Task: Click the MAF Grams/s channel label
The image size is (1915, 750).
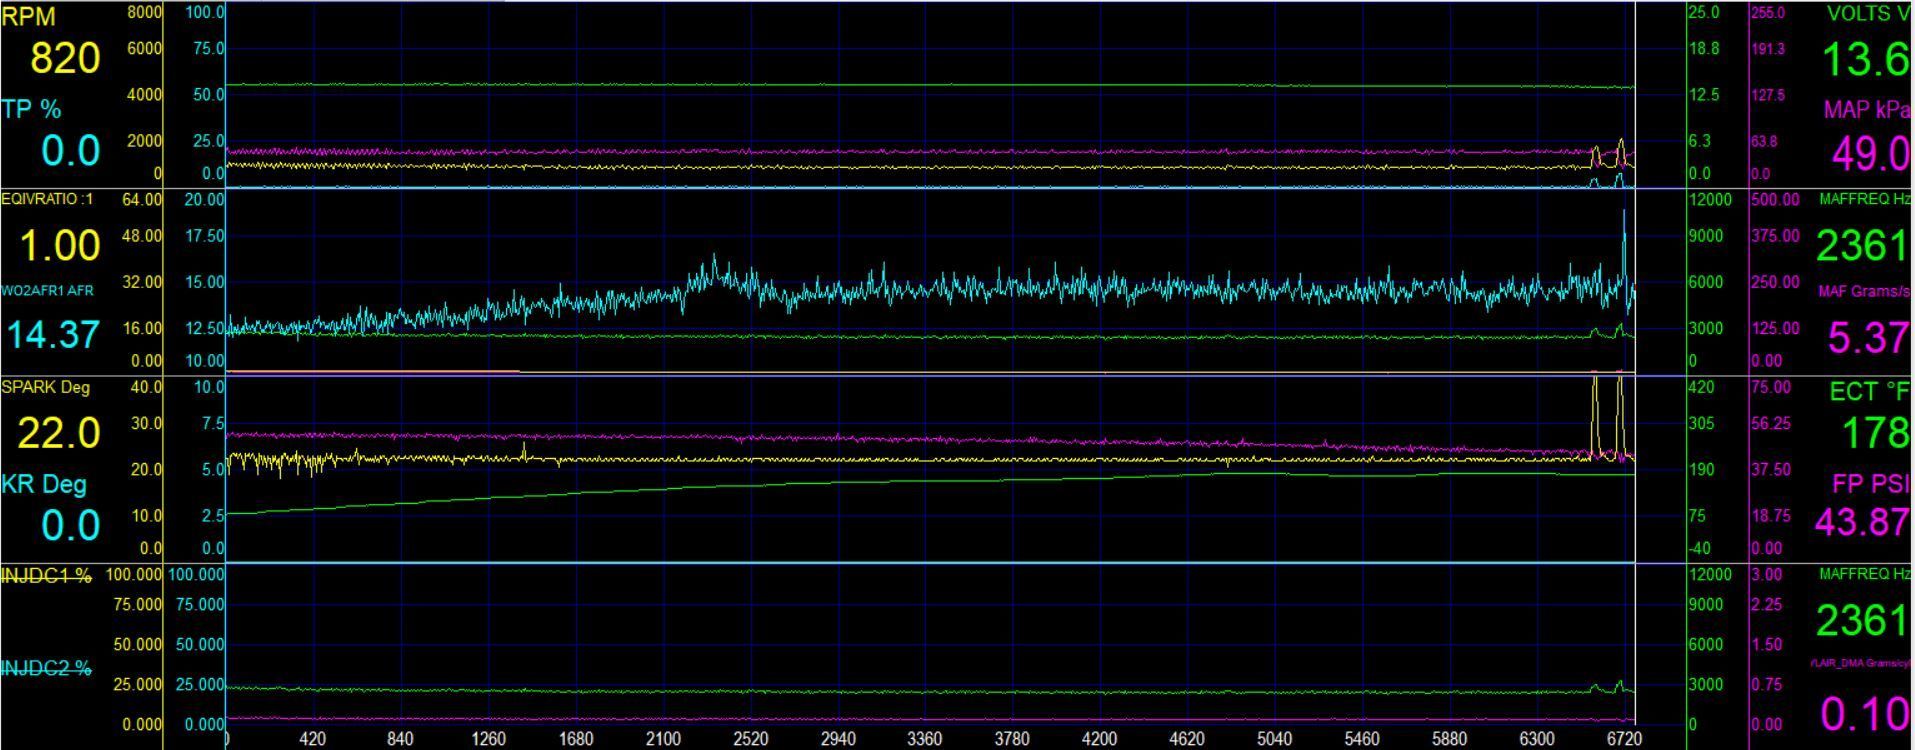Action: click(x=1864, y=292)
